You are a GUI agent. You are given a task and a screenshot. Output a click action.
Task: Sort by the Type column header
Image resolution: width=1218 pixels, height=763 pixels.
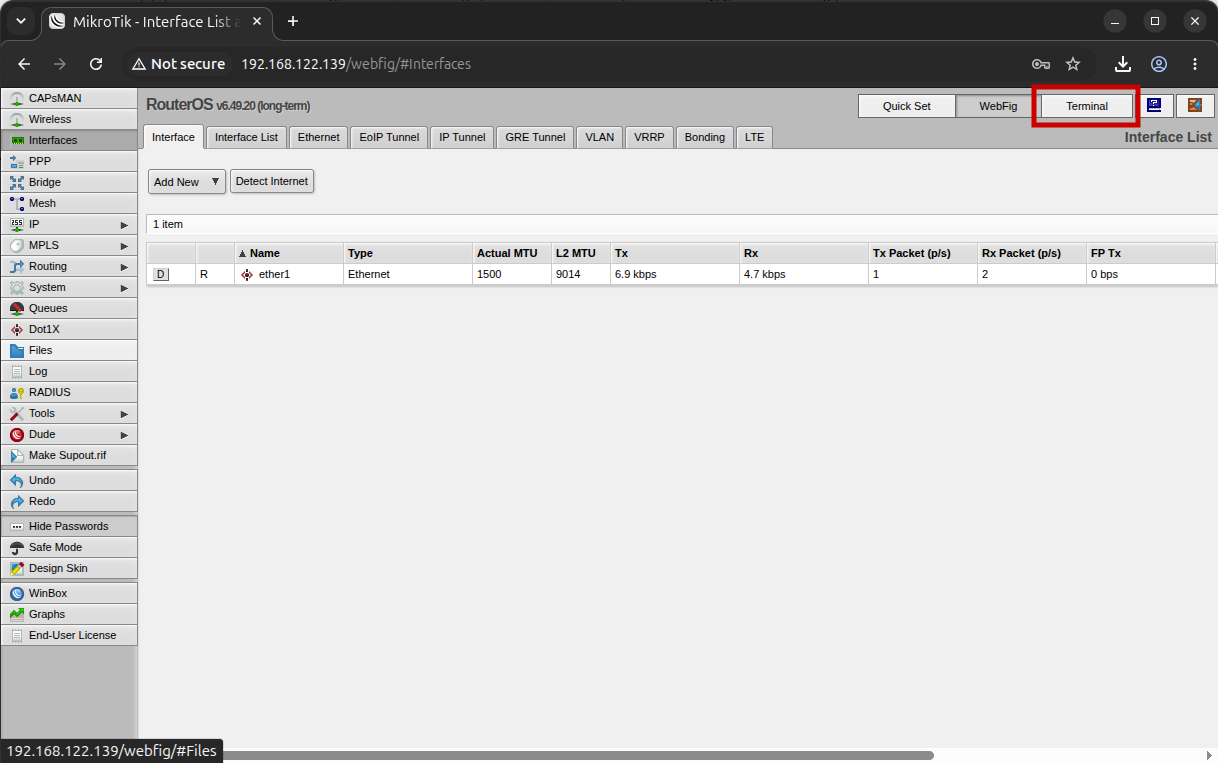(x=408, y=253)
